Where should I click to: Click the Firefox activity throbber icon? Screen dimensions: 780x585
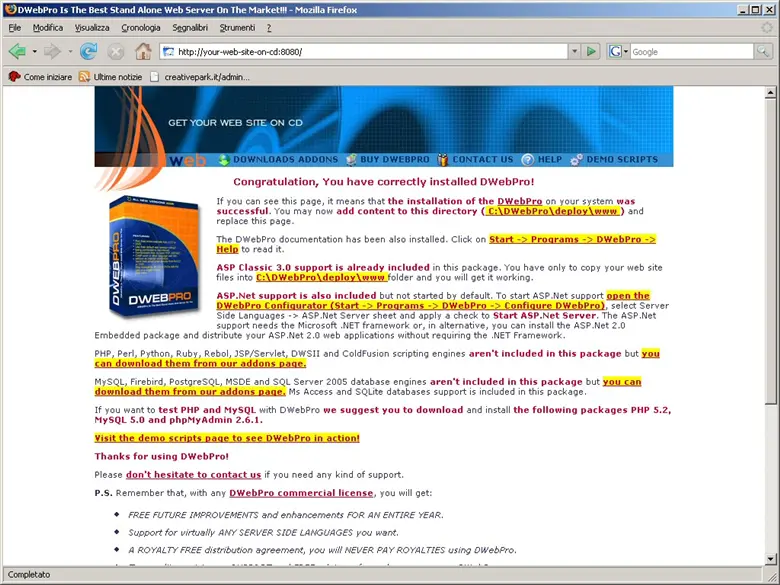click(767, 28)
